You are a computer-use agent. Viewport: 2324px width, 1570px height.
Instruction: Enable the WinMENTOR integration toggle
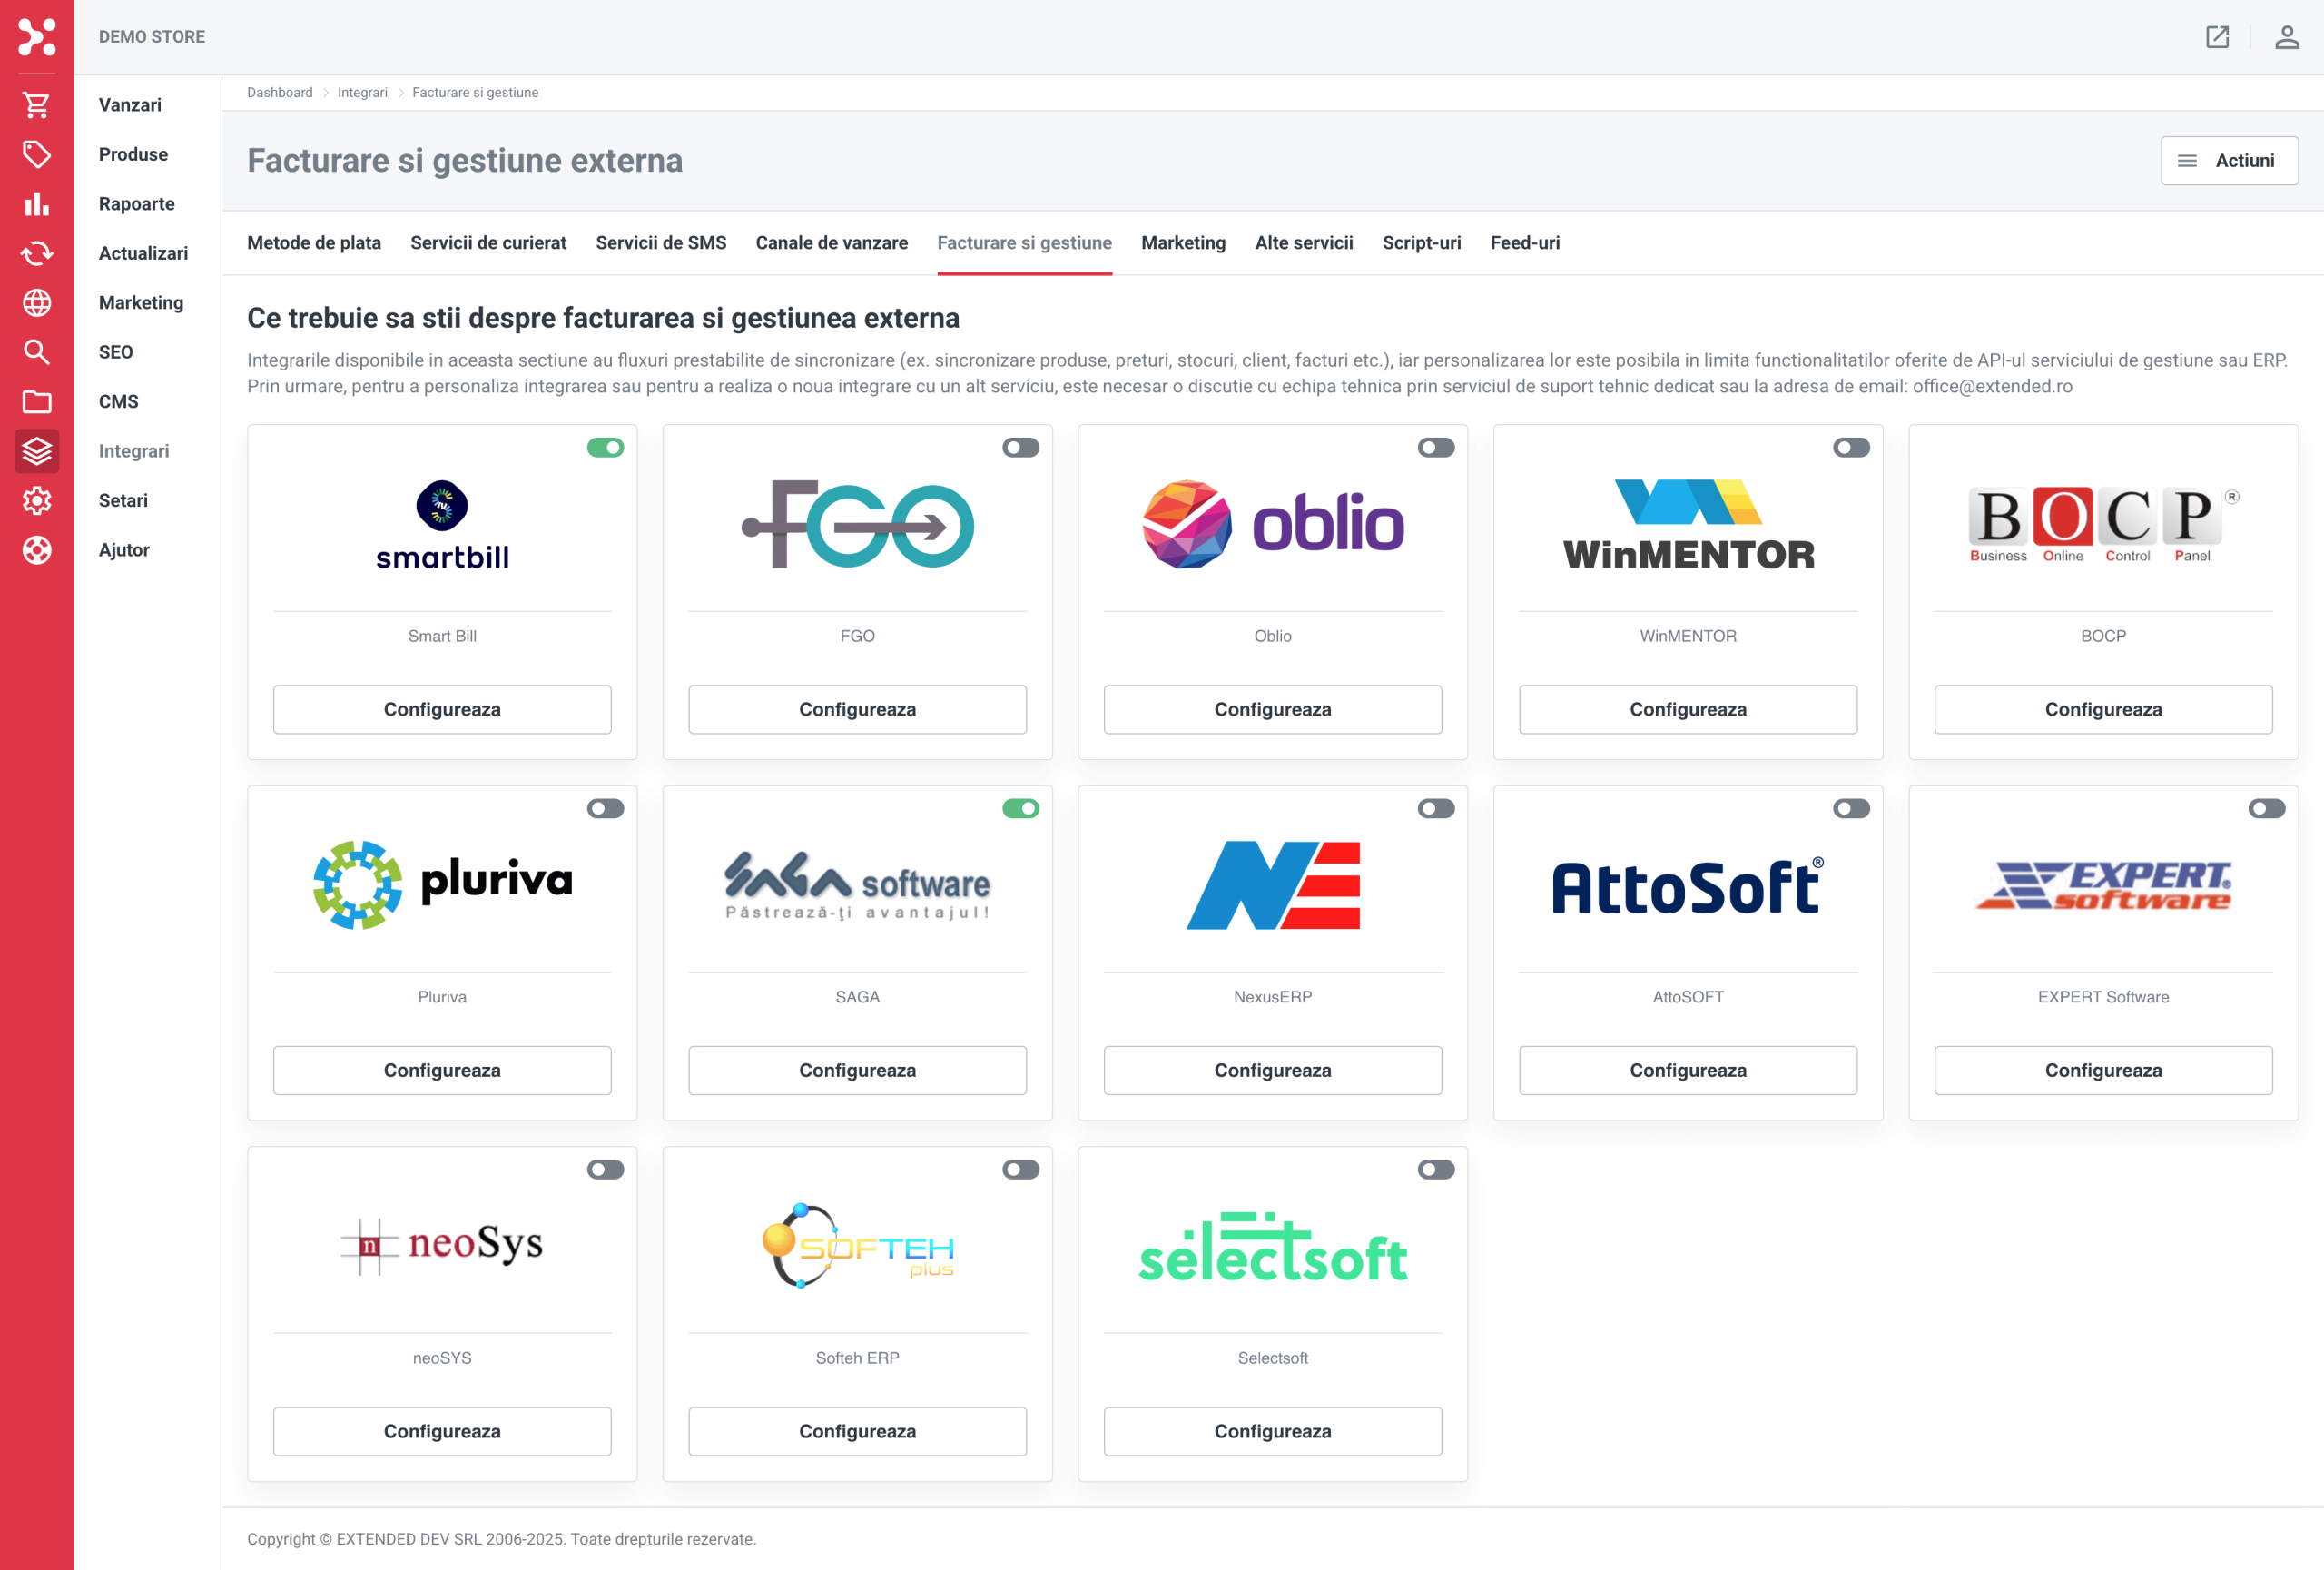coord(1851,447)
